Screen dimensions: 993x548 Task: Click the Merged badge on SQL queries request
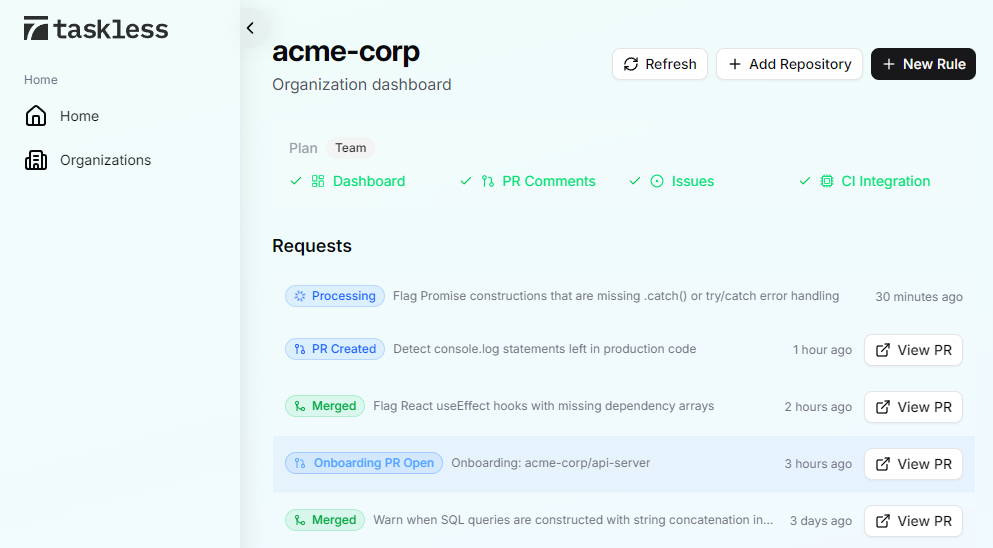[325, 520]
